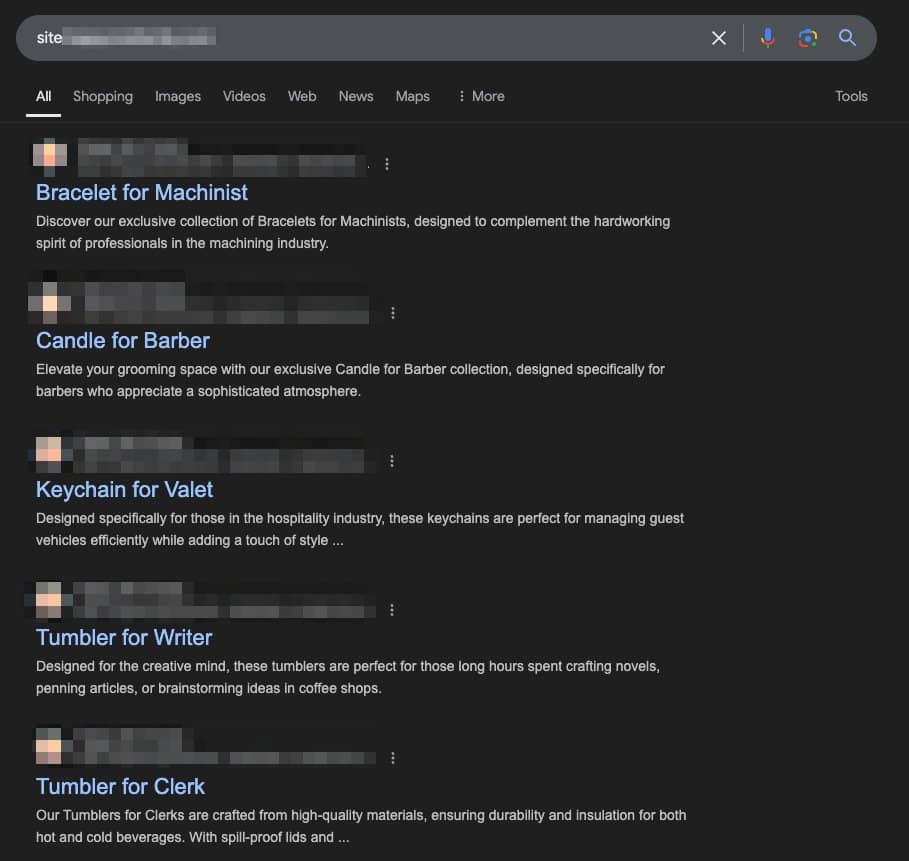Open three-dot menu for Tumbler for Writer result
Image resolution: width=909 pixels, height=861 pixels.
[x=392, y=610]
